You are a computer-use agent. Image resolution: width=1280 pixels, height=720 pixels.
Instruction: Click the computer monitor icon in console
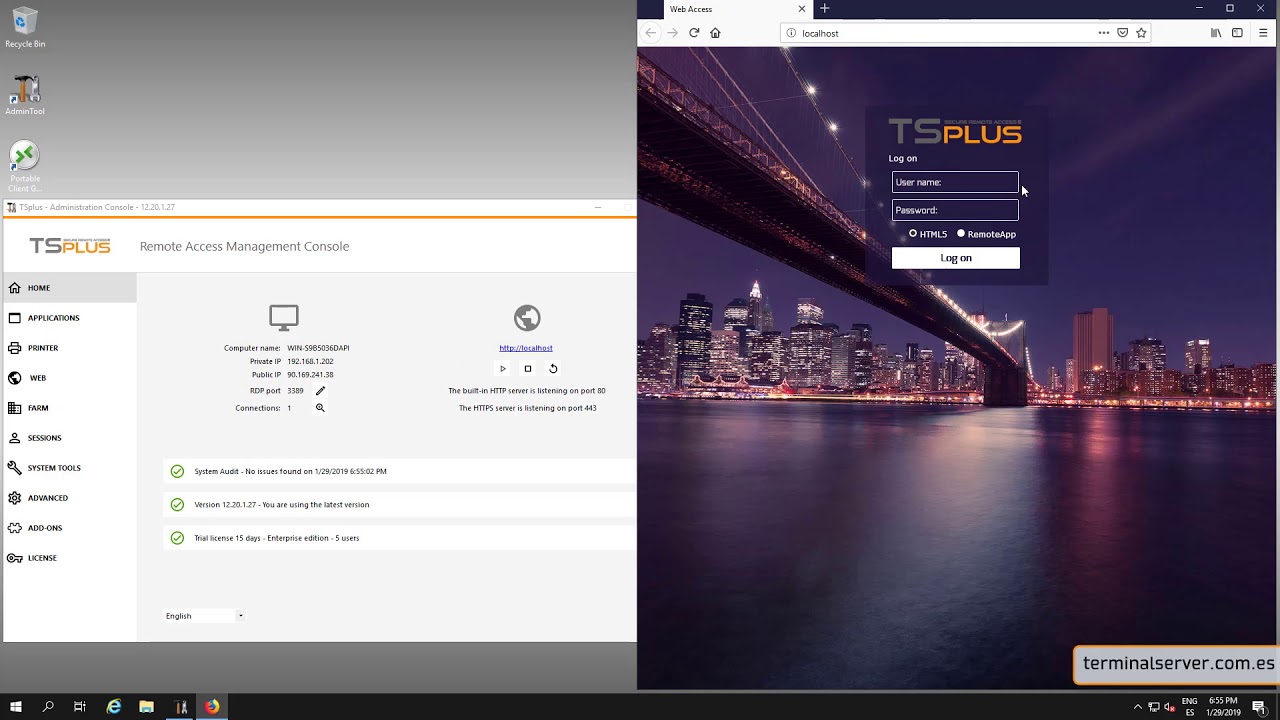(x=284, y=318)
